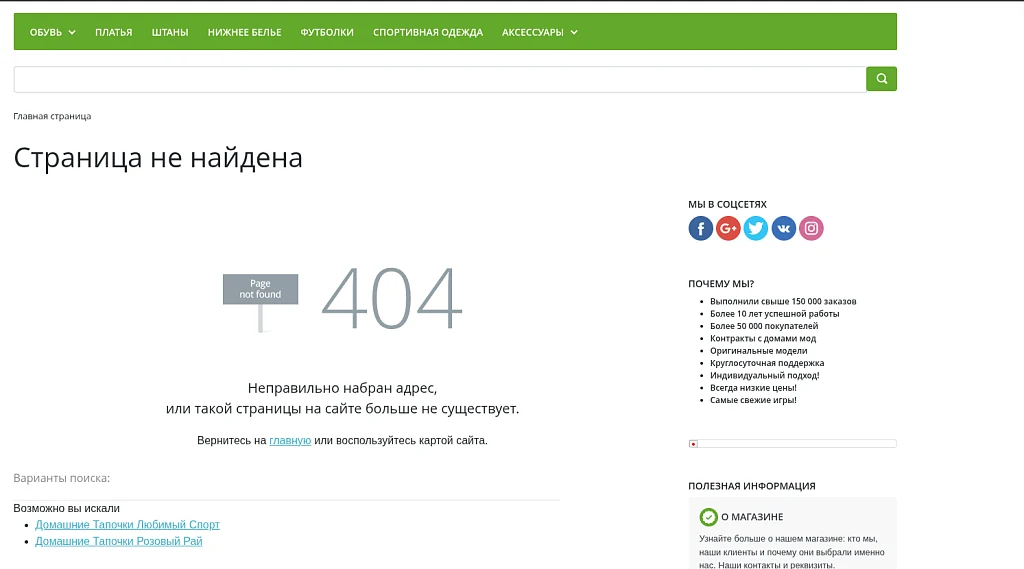Open the Facebook social icon
1024x569 pixels.
pyautogui.click(x=700, y=229)
